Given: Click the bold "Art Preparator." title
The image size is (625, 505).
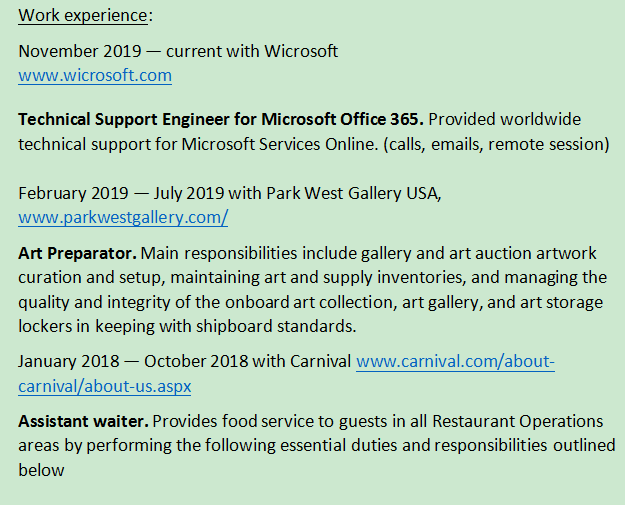Looking at the screenshot, I should 75,252.
